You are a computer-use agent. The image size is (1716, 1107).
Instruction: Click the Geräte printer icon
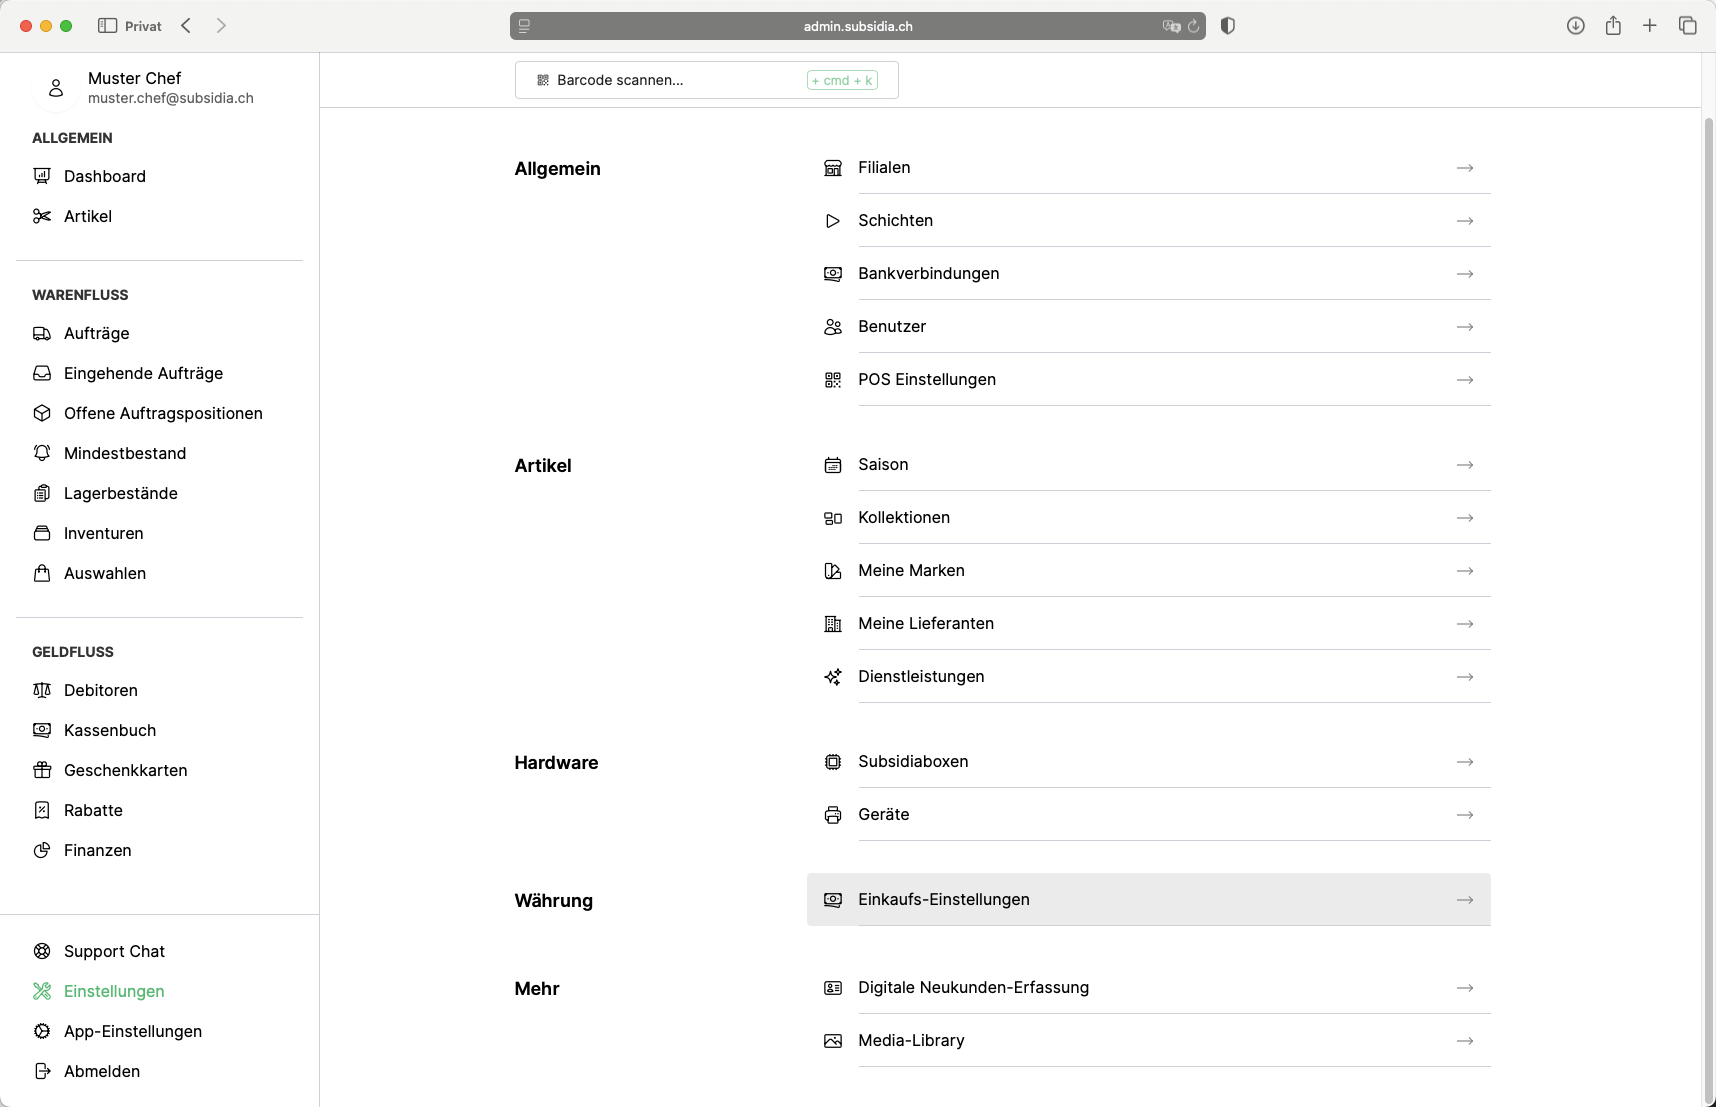[832, 815]
